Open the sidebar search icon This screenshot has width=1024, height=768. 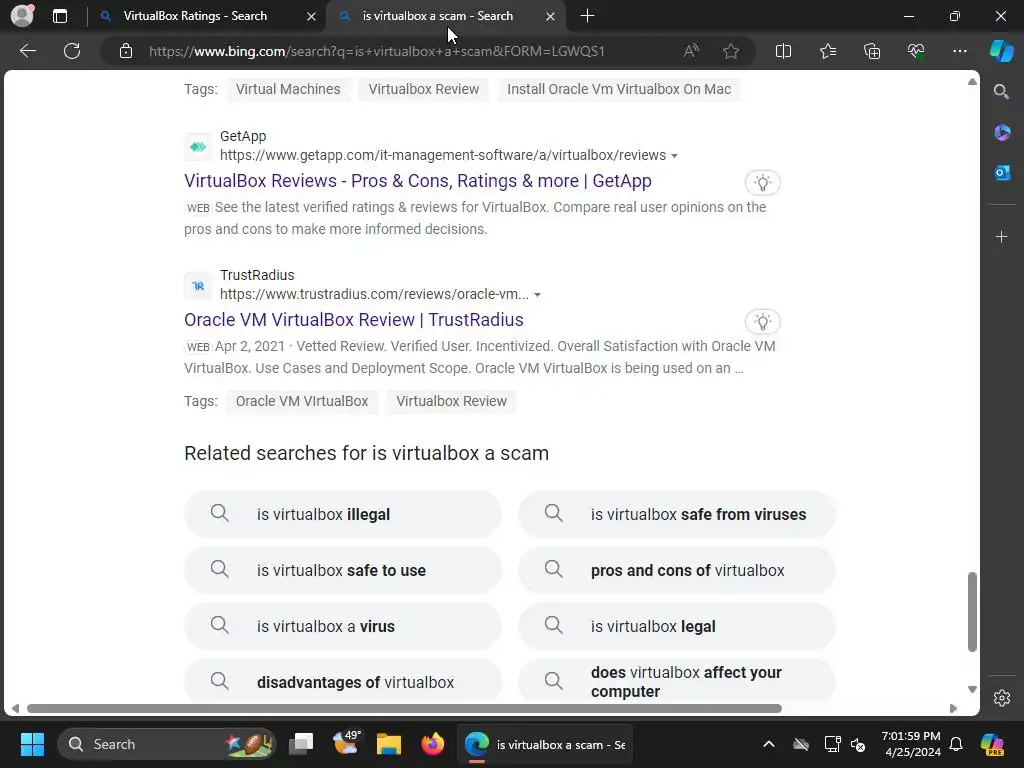click(1001, 91)
